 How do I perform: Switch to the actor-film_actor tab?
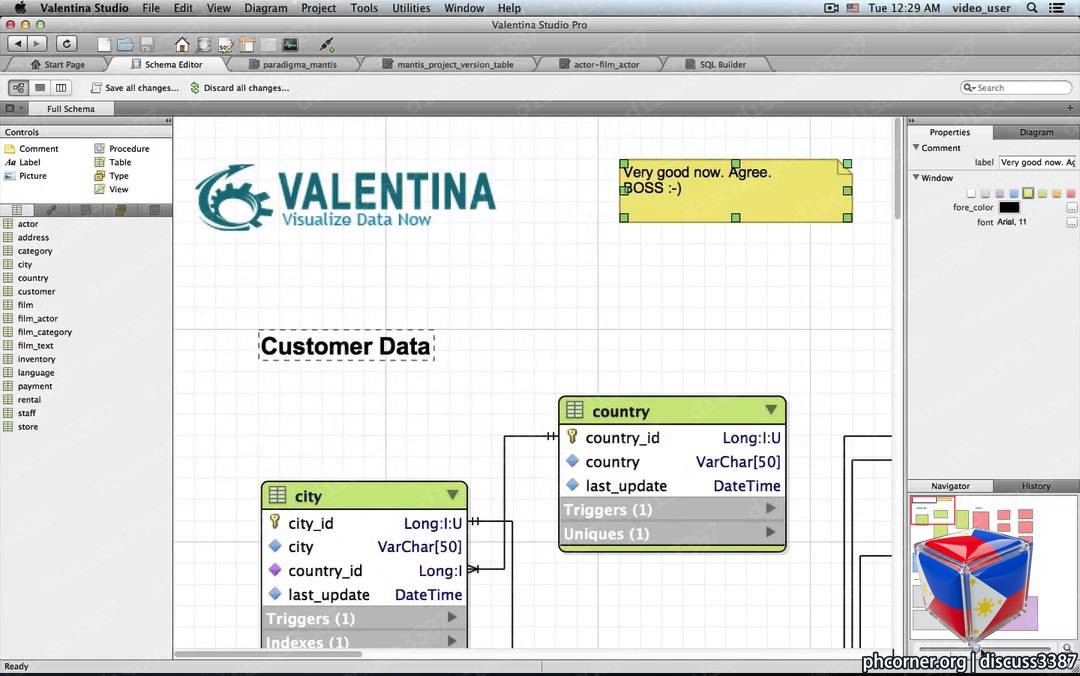tap(600, 64)
